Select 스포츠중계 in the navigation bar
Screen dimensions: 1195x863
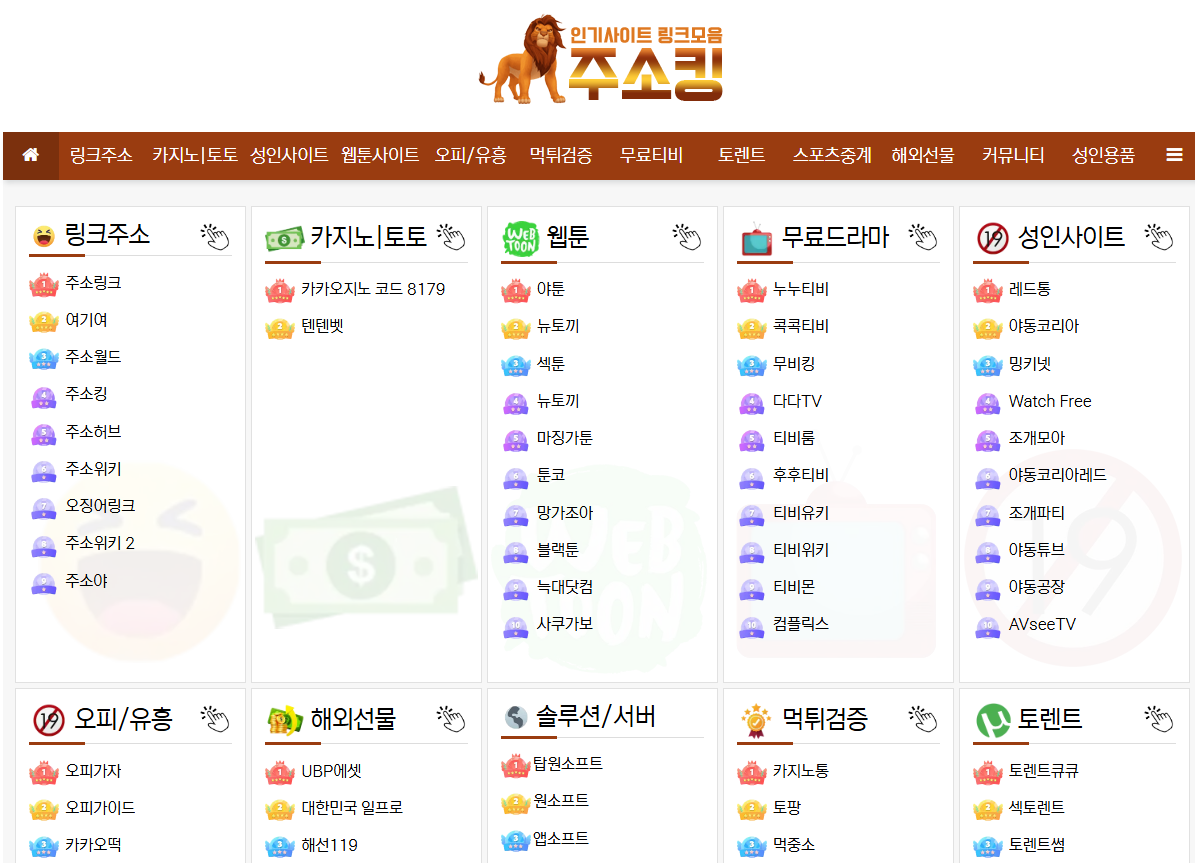click(832, 156)
